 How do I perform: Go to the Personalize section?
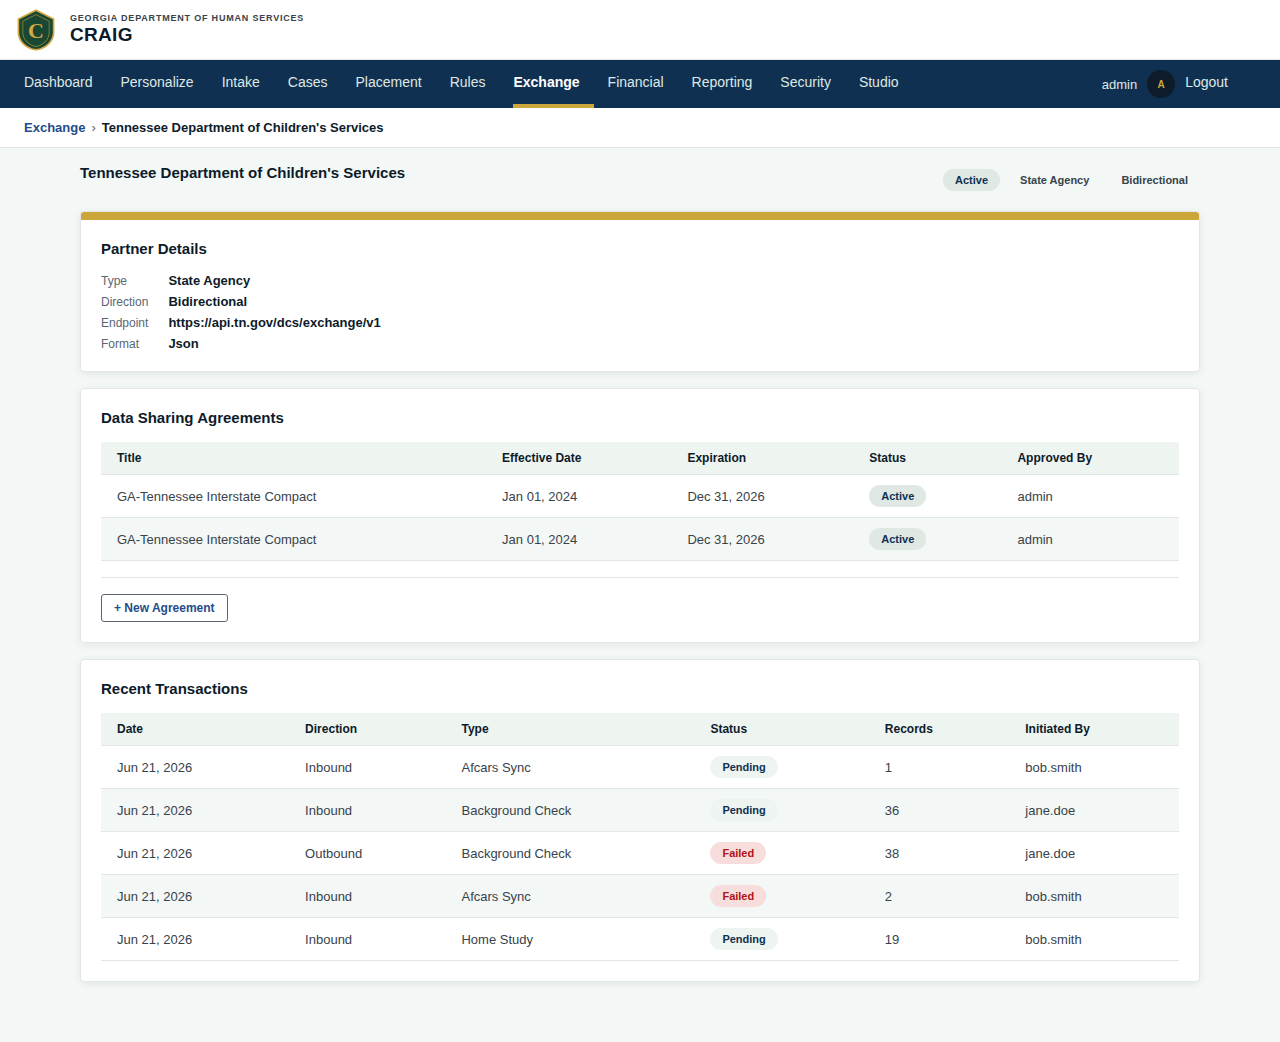[157, 82]
